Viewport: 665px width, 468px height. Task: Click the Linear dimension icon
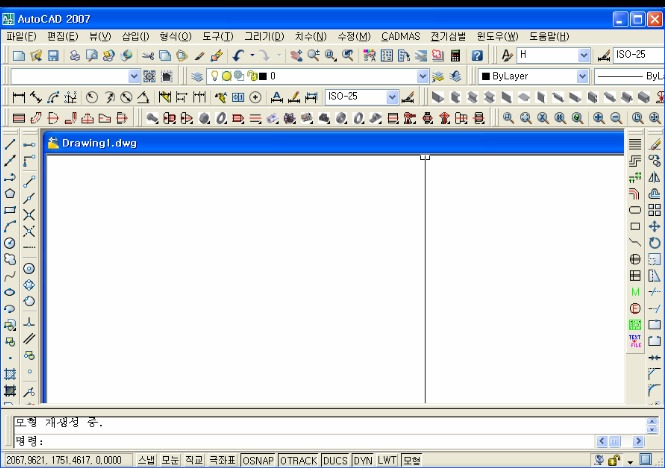tap(19, 97)
